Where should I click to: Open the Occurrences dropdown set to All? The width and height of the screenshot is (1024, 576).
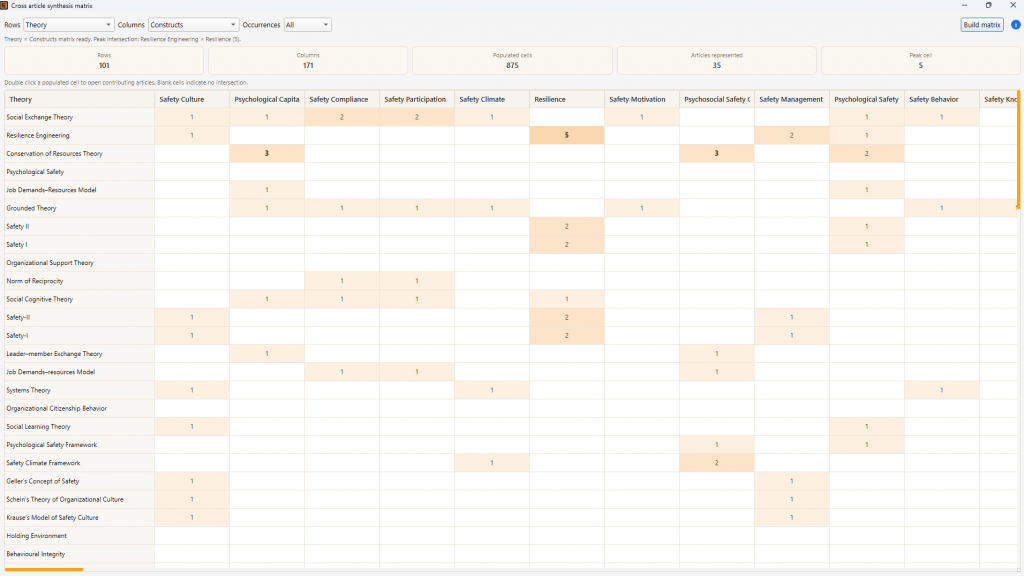tap(307, 25)
